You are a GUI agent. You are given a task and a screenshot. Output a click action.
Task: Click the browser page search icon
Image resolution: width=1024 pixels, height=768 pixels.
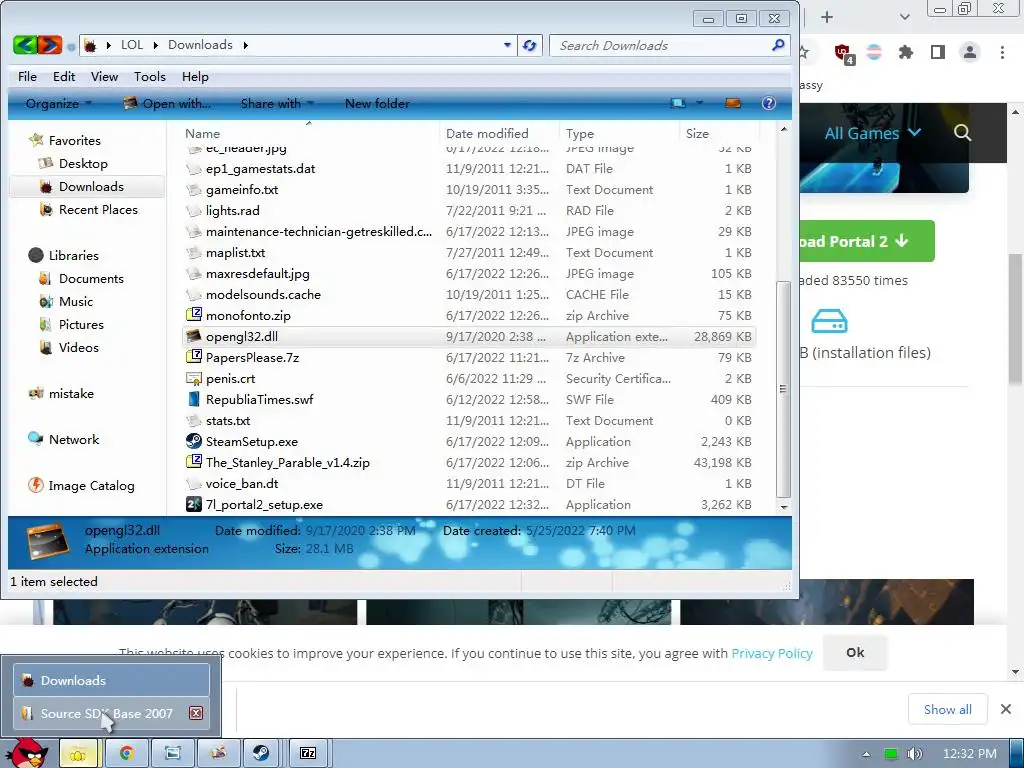tap(962, 133)
